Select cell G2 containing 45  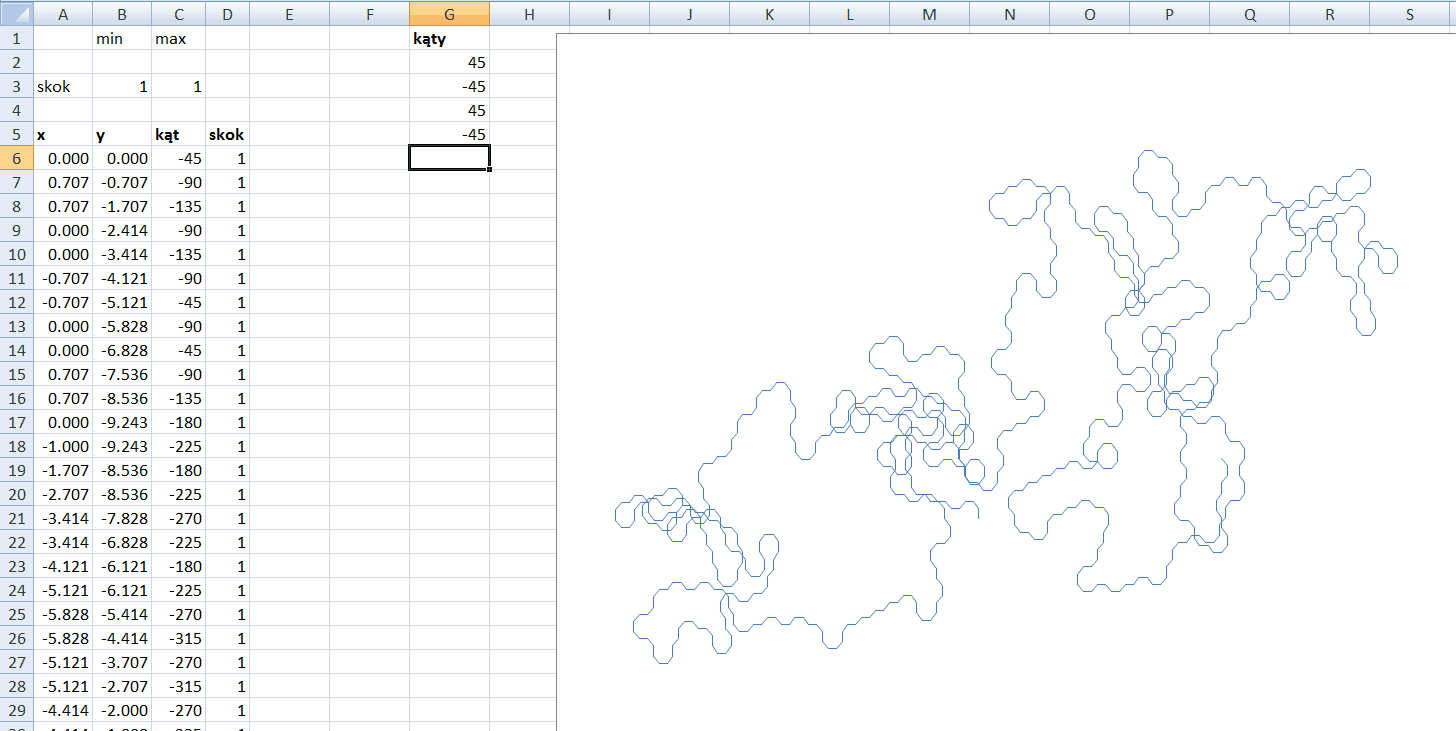[x=449, y=62]
